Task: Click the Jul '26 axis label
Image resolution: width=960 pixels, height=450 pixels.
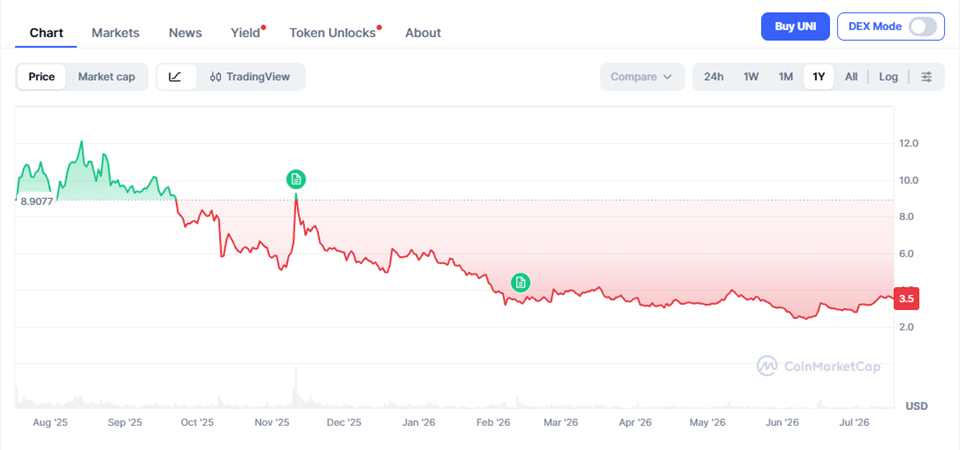Action: (x=853, y=422)
